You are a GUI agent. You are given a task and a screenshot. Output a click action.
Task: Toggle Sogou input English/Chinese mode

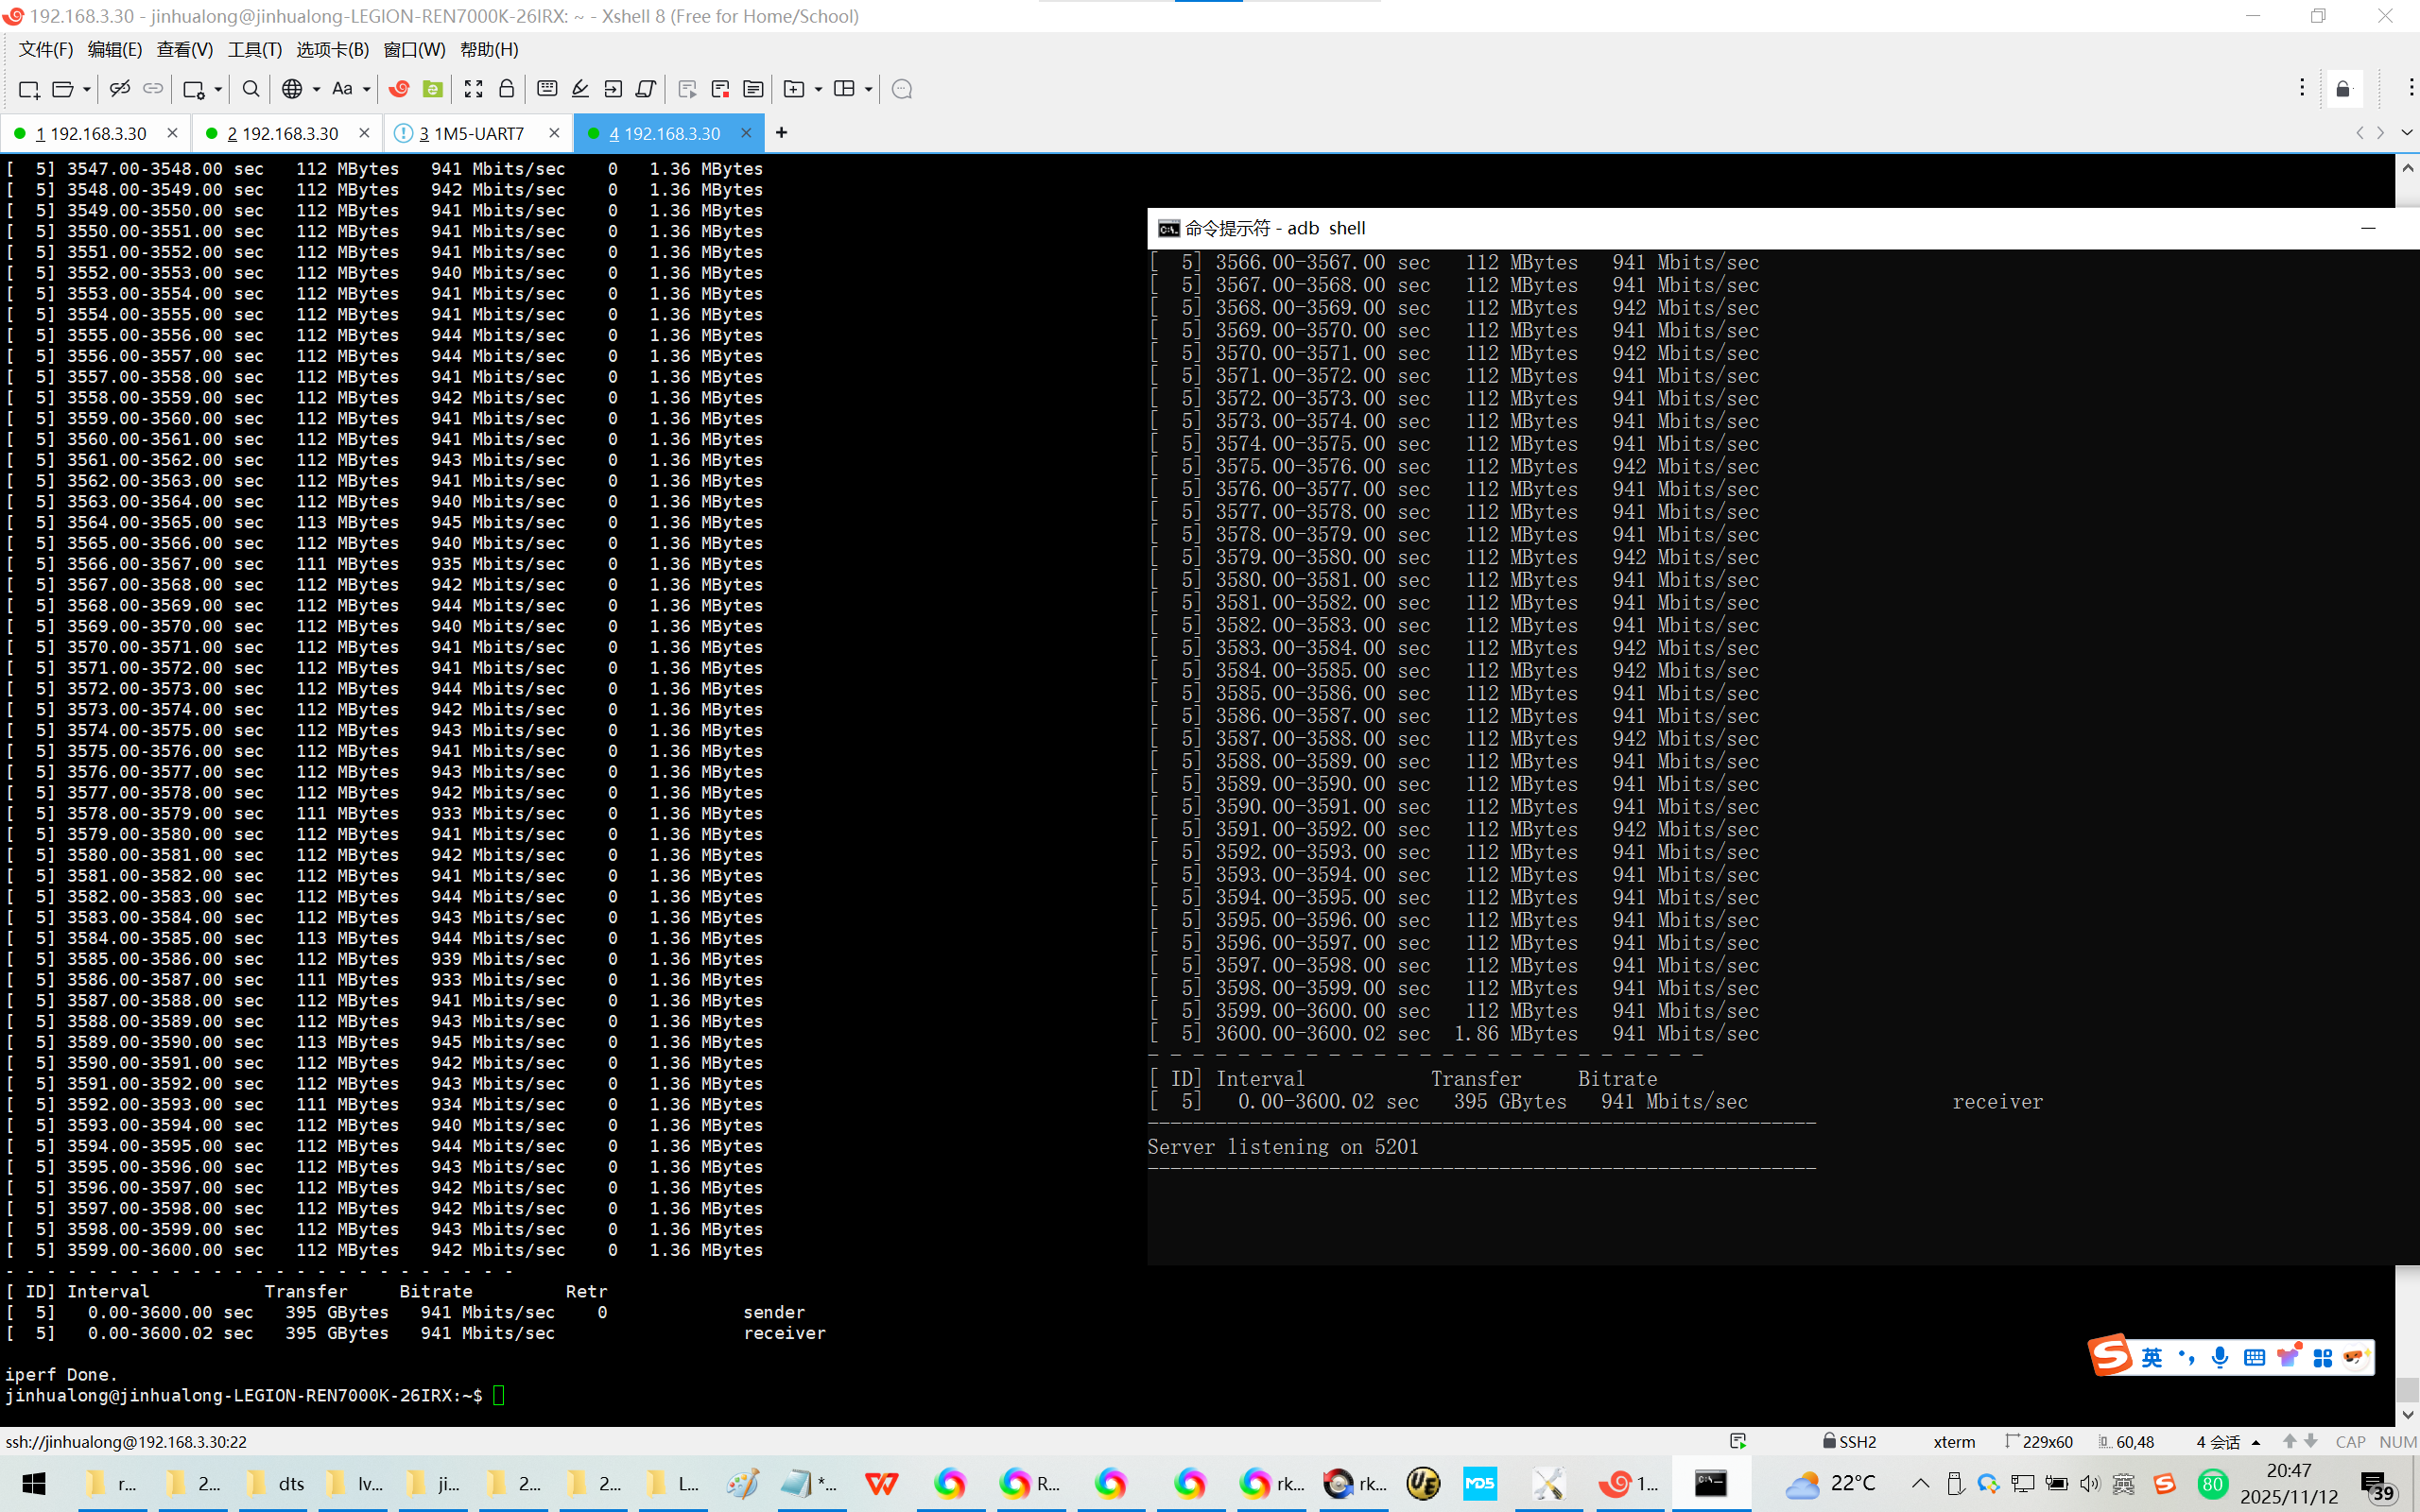coord(2151,1357)
